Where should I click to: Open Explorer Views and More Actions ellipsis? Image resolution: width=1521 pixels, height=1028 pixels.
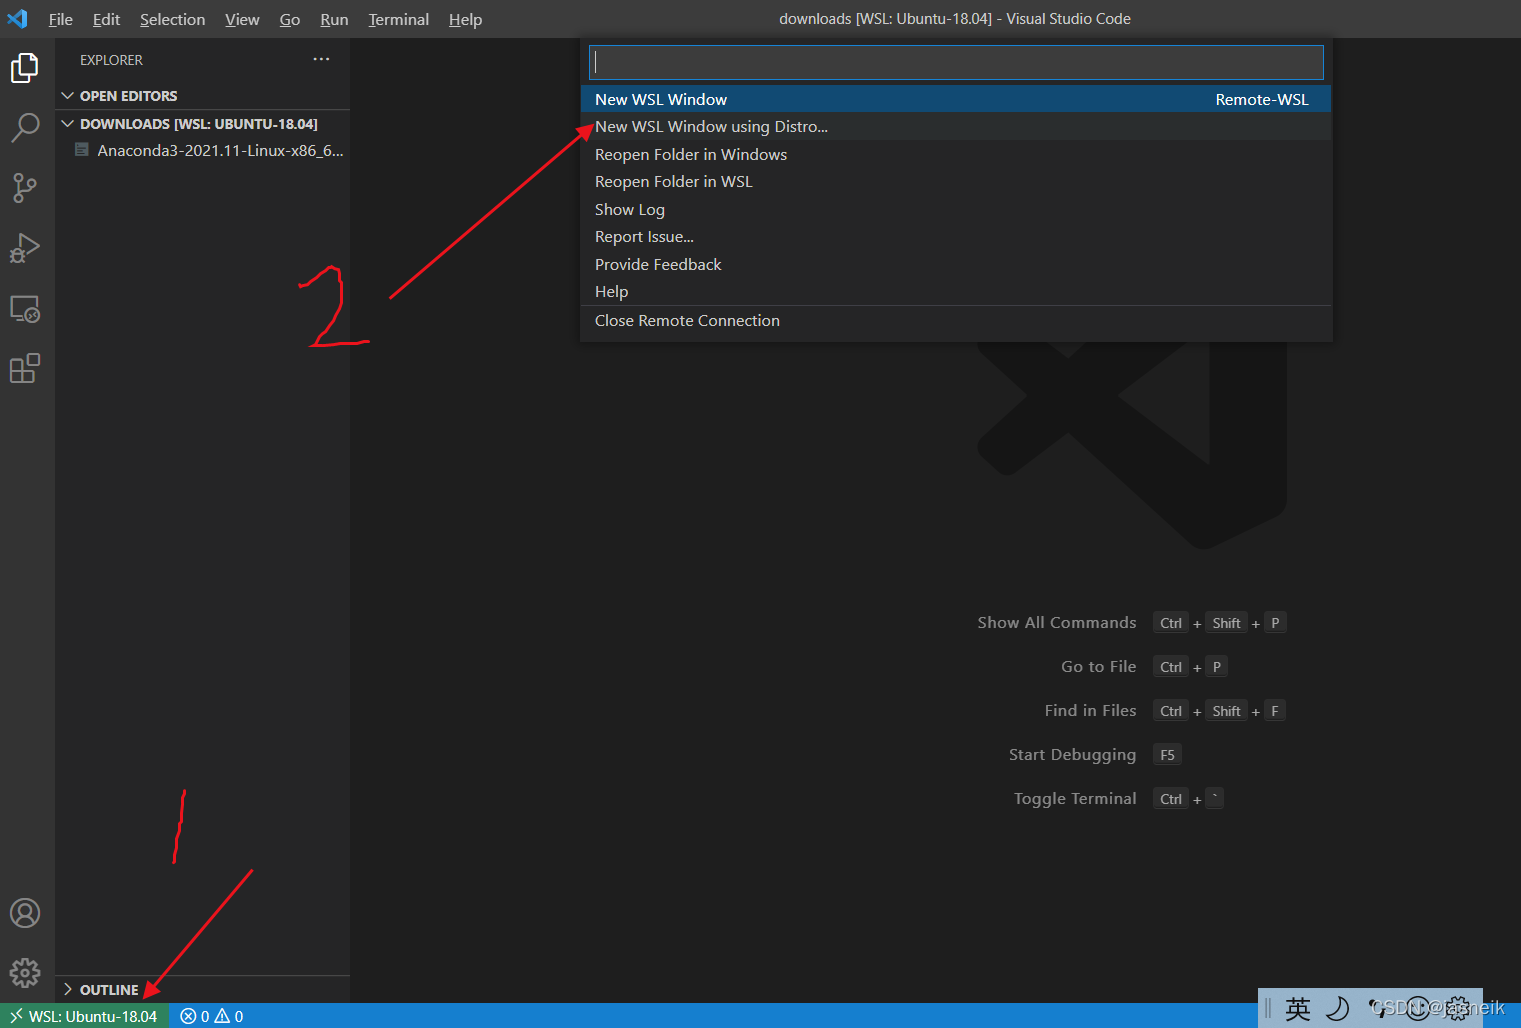coord(321,59)
